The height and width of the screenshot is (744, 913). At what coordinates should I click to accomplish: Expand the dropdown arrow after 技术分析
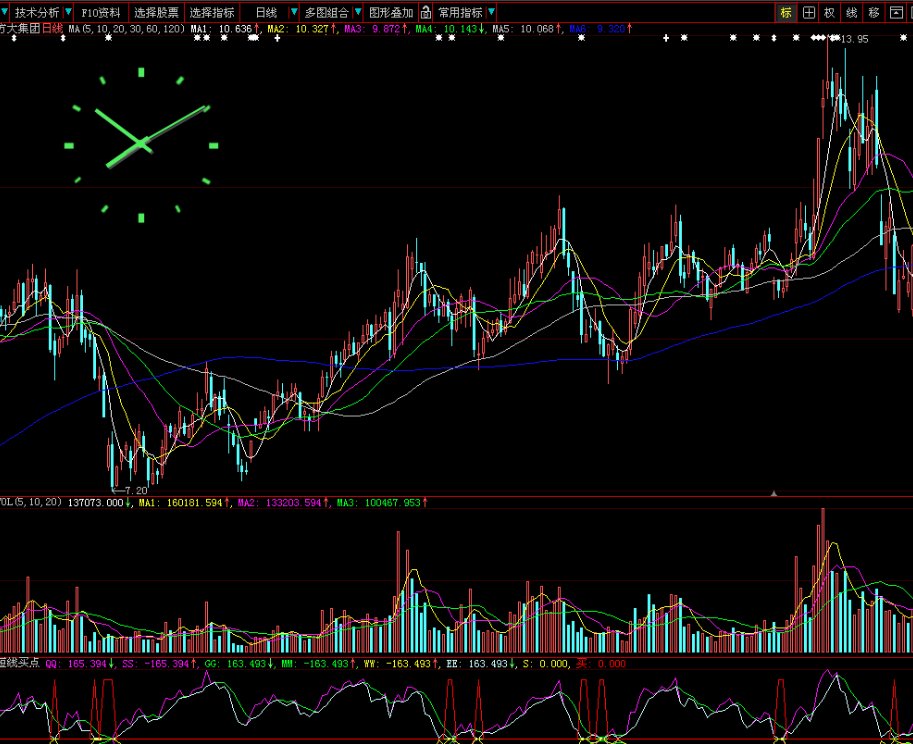click(68, 13)
